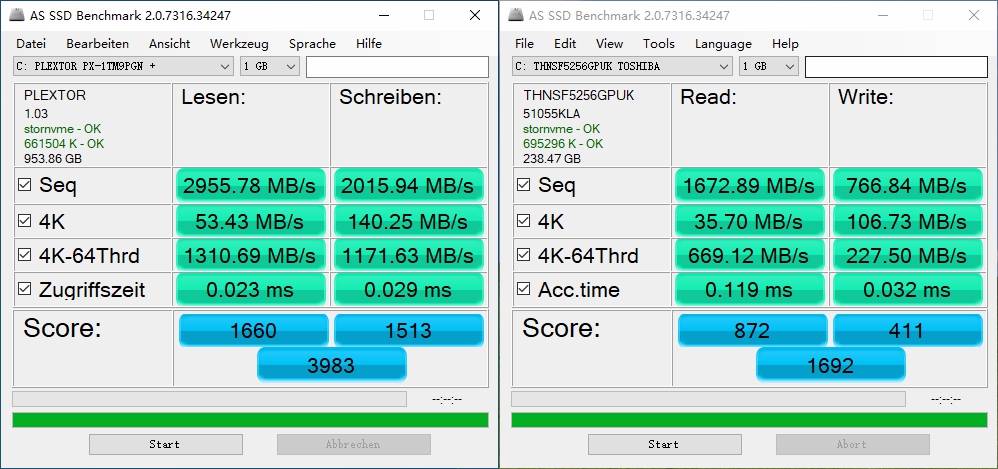This screenshot has height=469, width=998.
Task: Open the Bearbeiten menu
Action: (97, 44)
